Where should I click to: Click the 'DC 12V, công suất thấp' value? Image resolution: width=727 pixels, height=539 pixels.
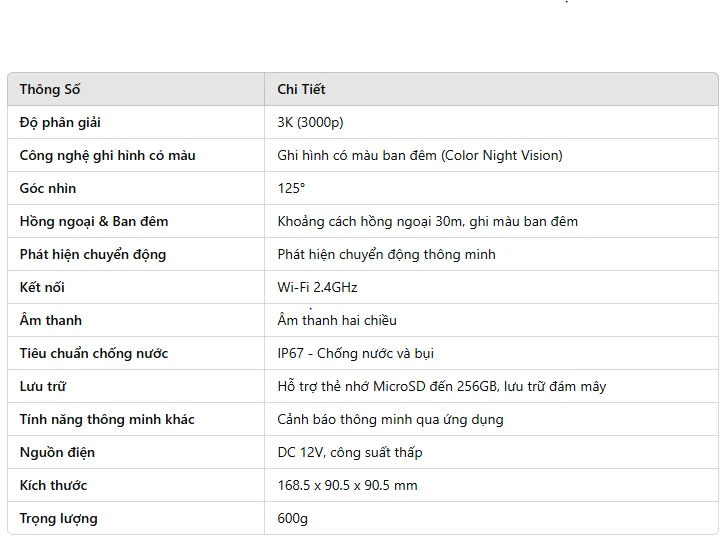tap(350, 452)
